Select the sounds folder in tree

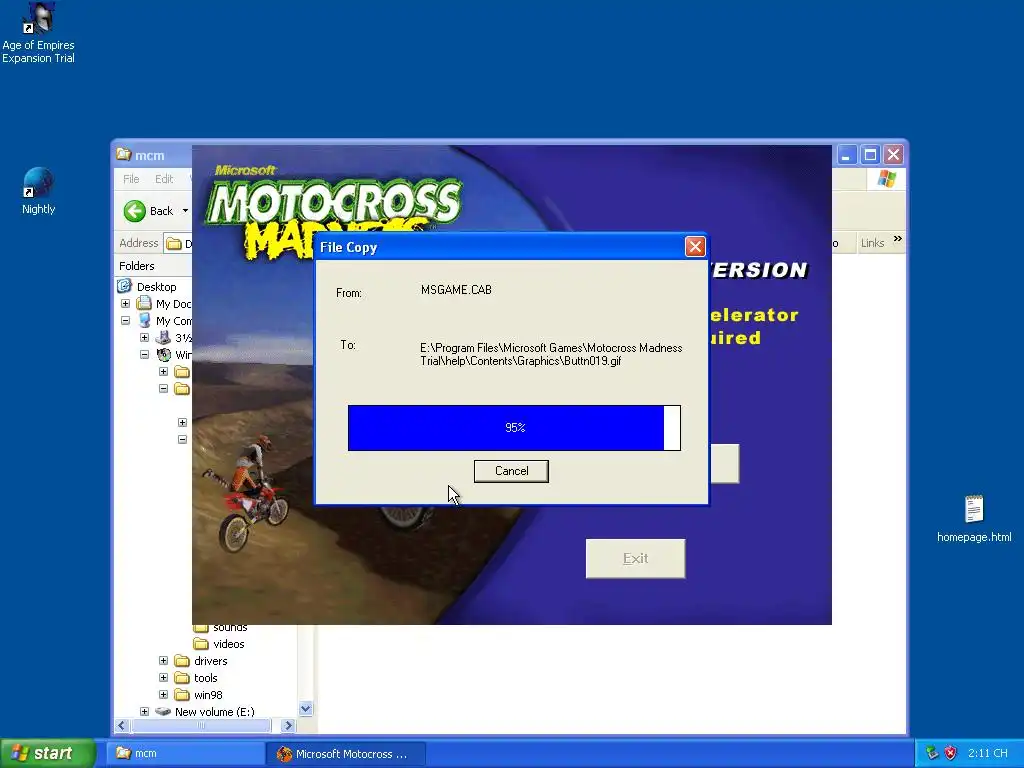[x=230, y=628]
